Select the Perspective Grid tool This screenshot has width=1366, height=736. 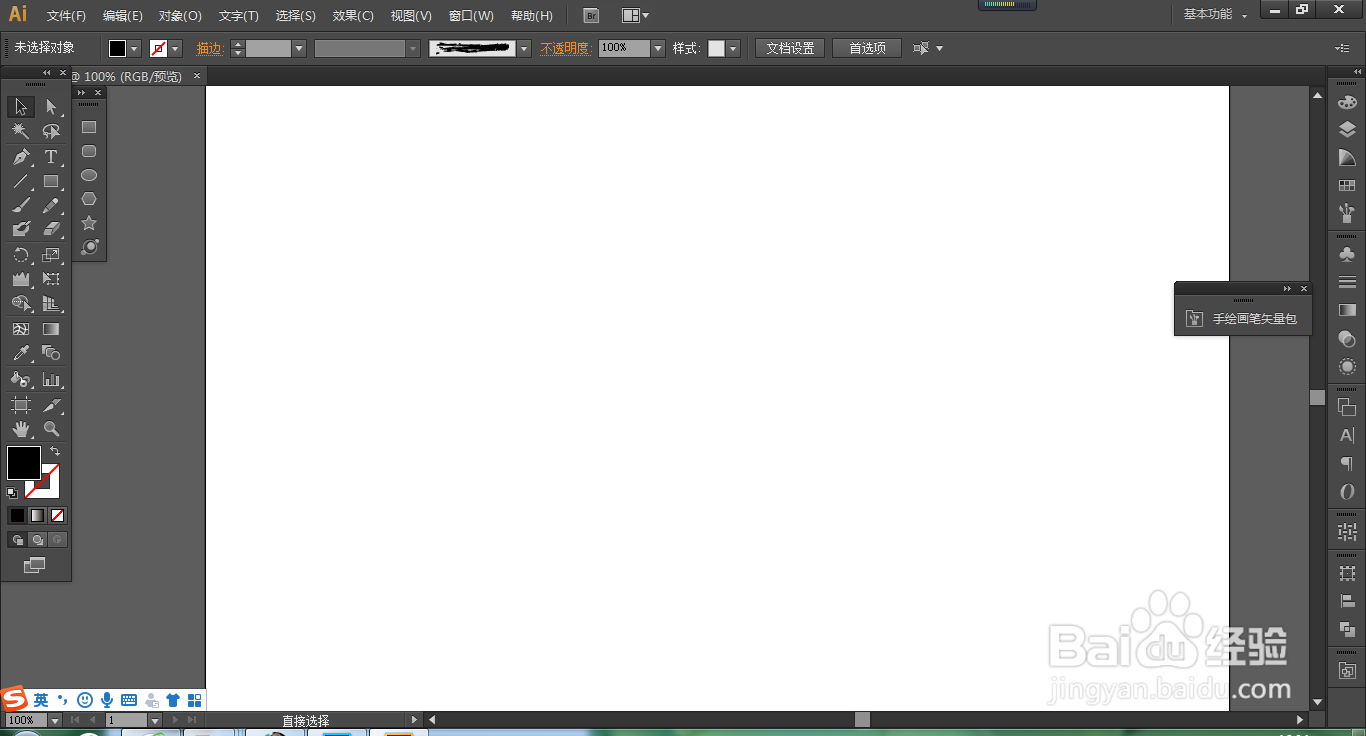(x=51, y=304)
